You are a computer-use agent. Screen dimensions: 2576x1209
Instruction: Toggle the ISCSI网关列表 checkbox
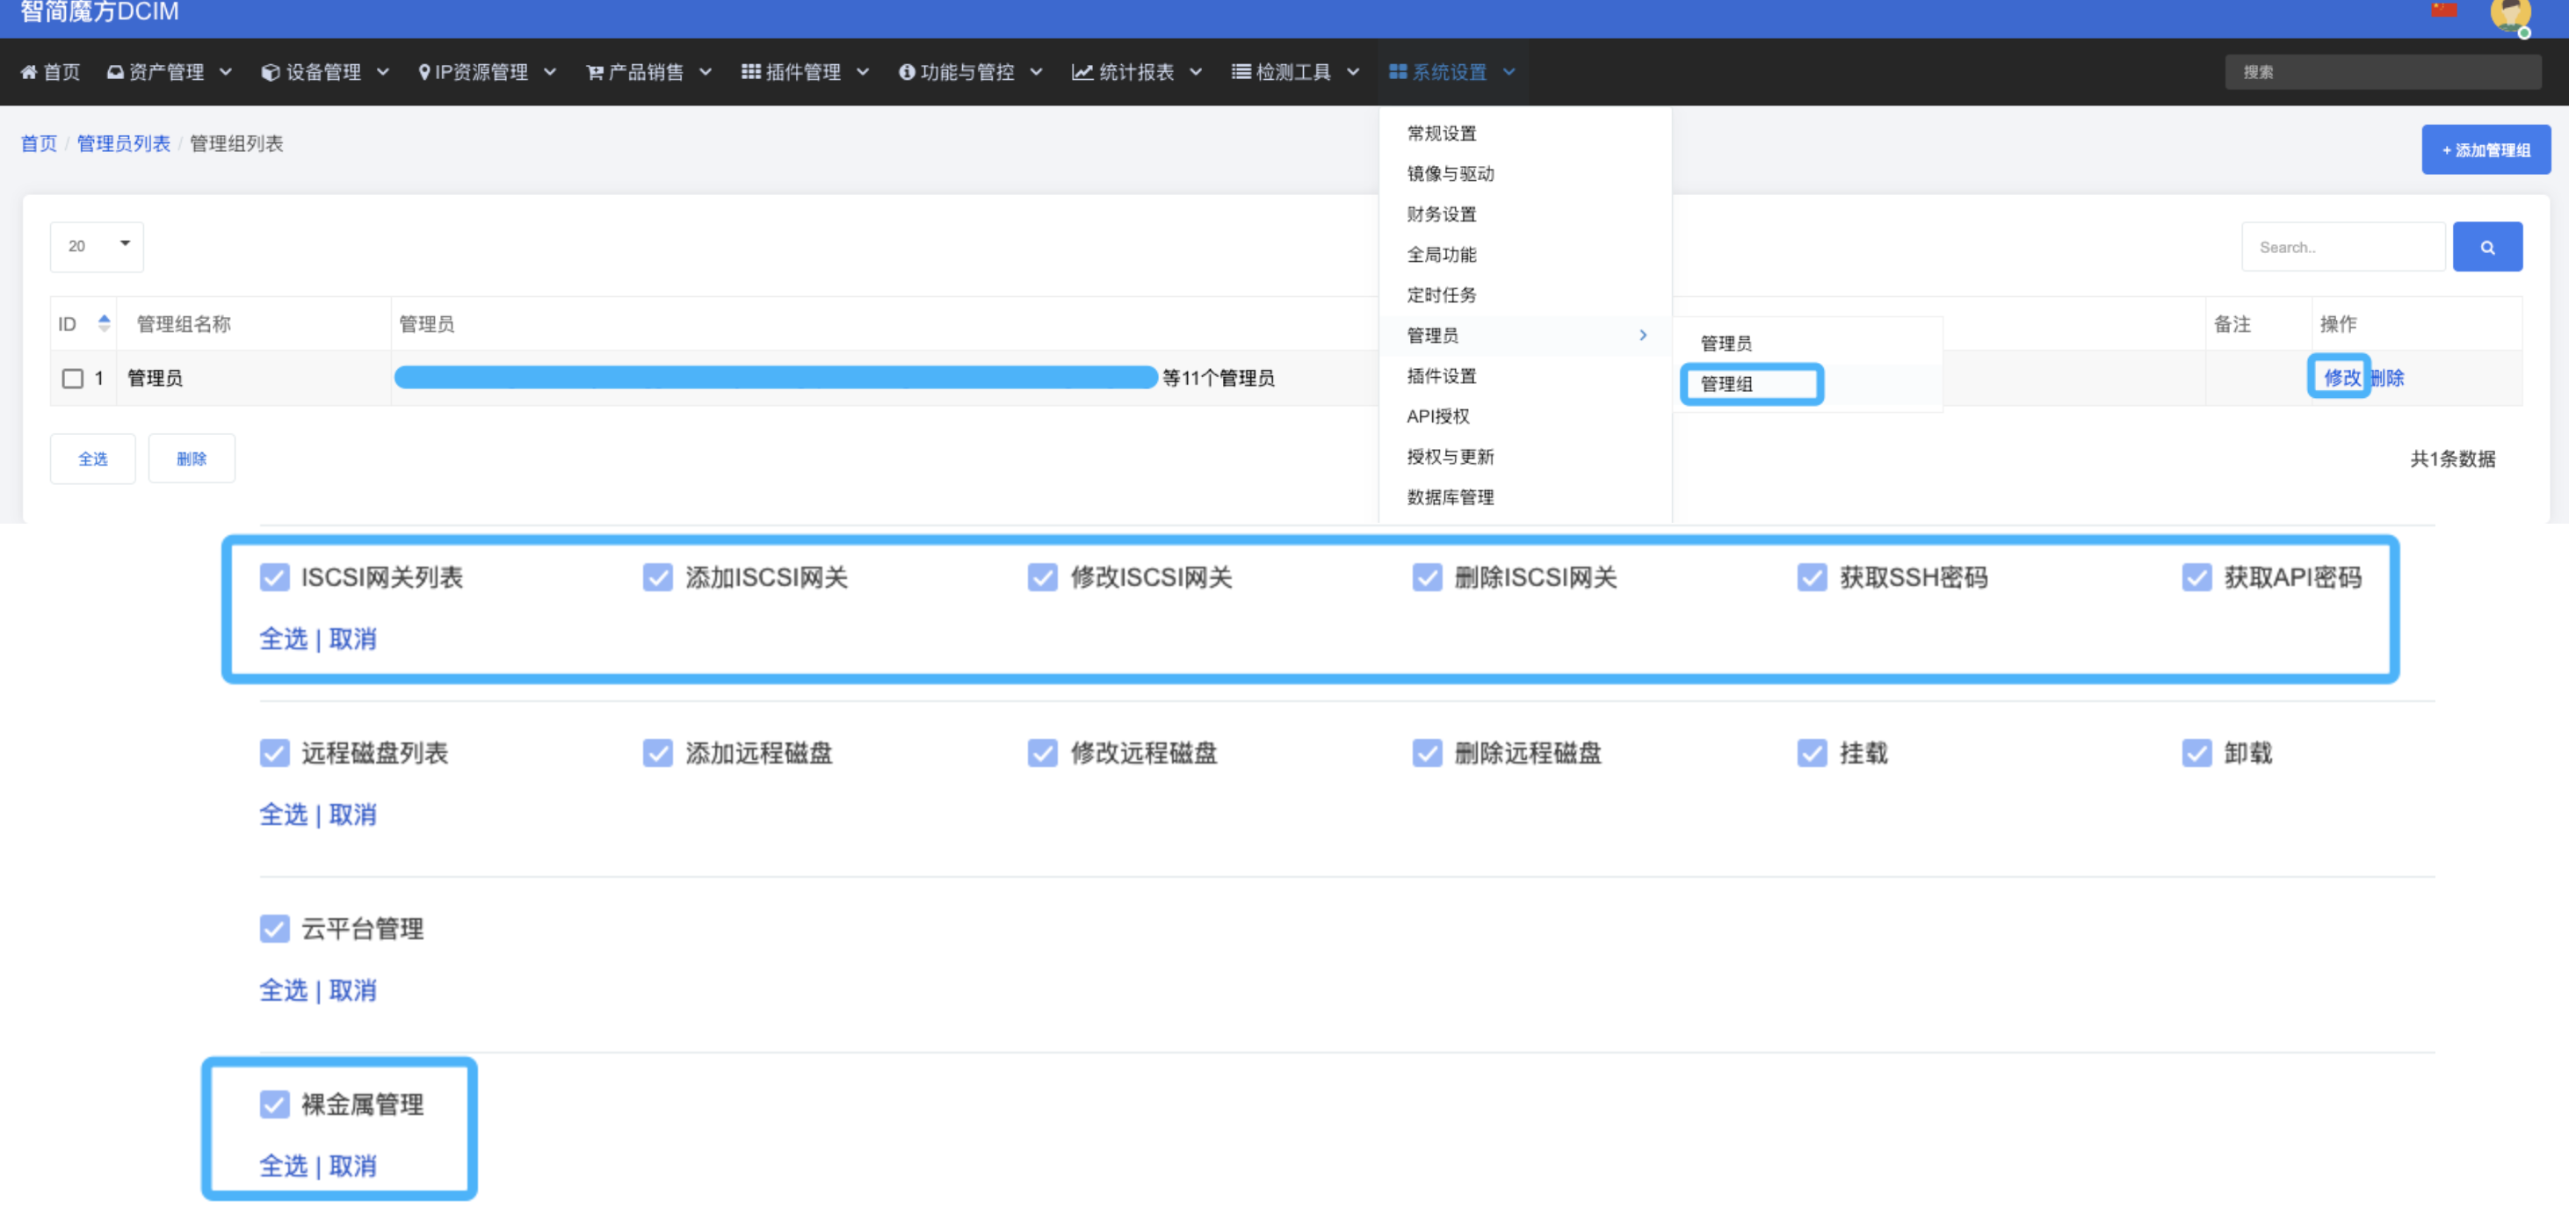pos(275,578)
